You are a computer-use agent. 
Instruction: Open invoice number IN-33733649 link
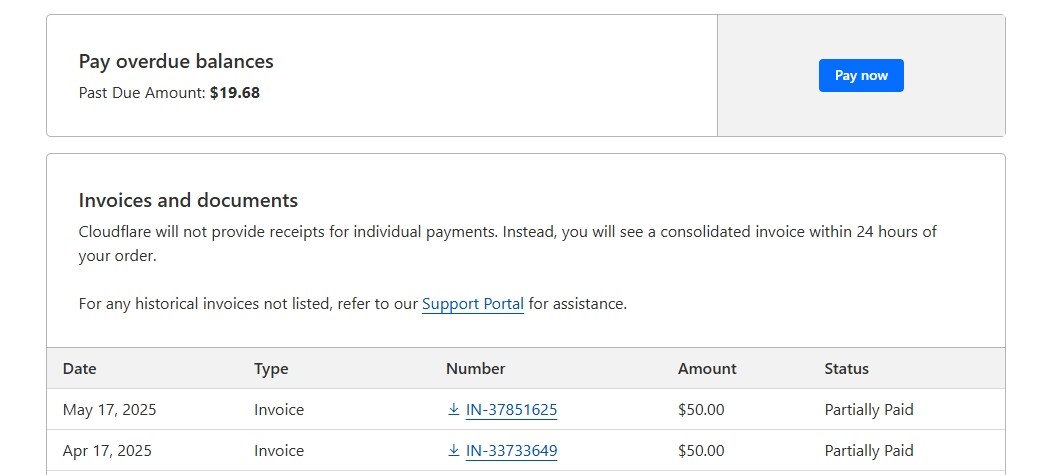pos(511,450)
